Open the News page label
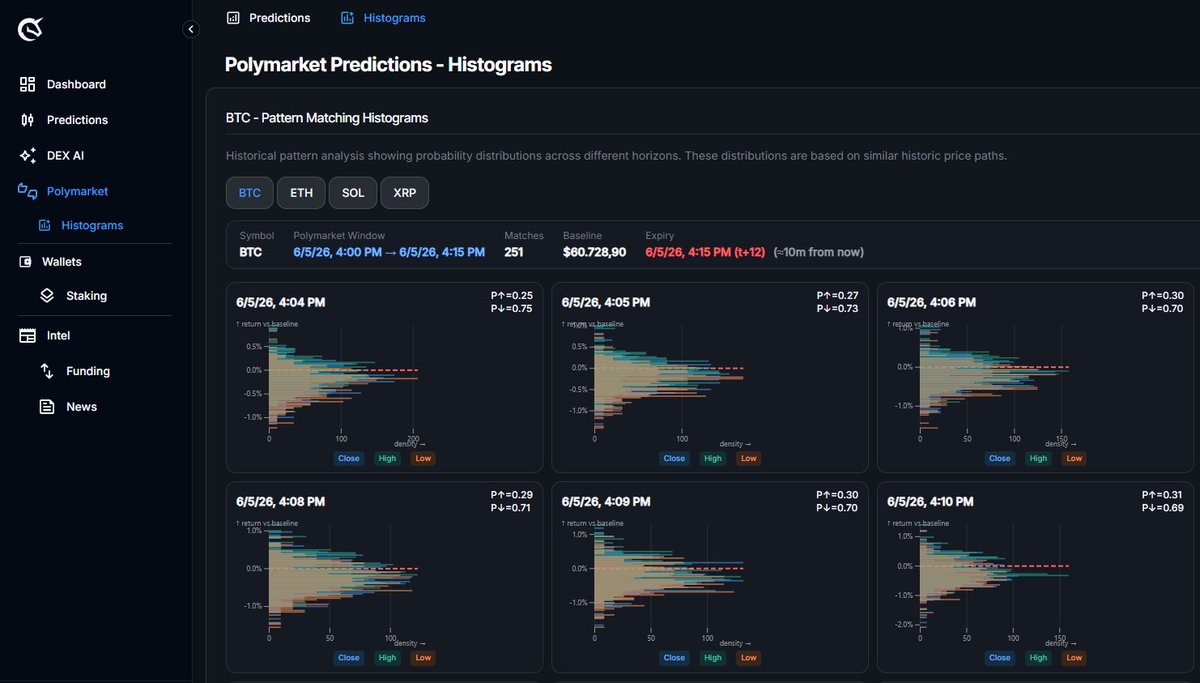Screen dimensions: 1200x683 pos(82,407)
